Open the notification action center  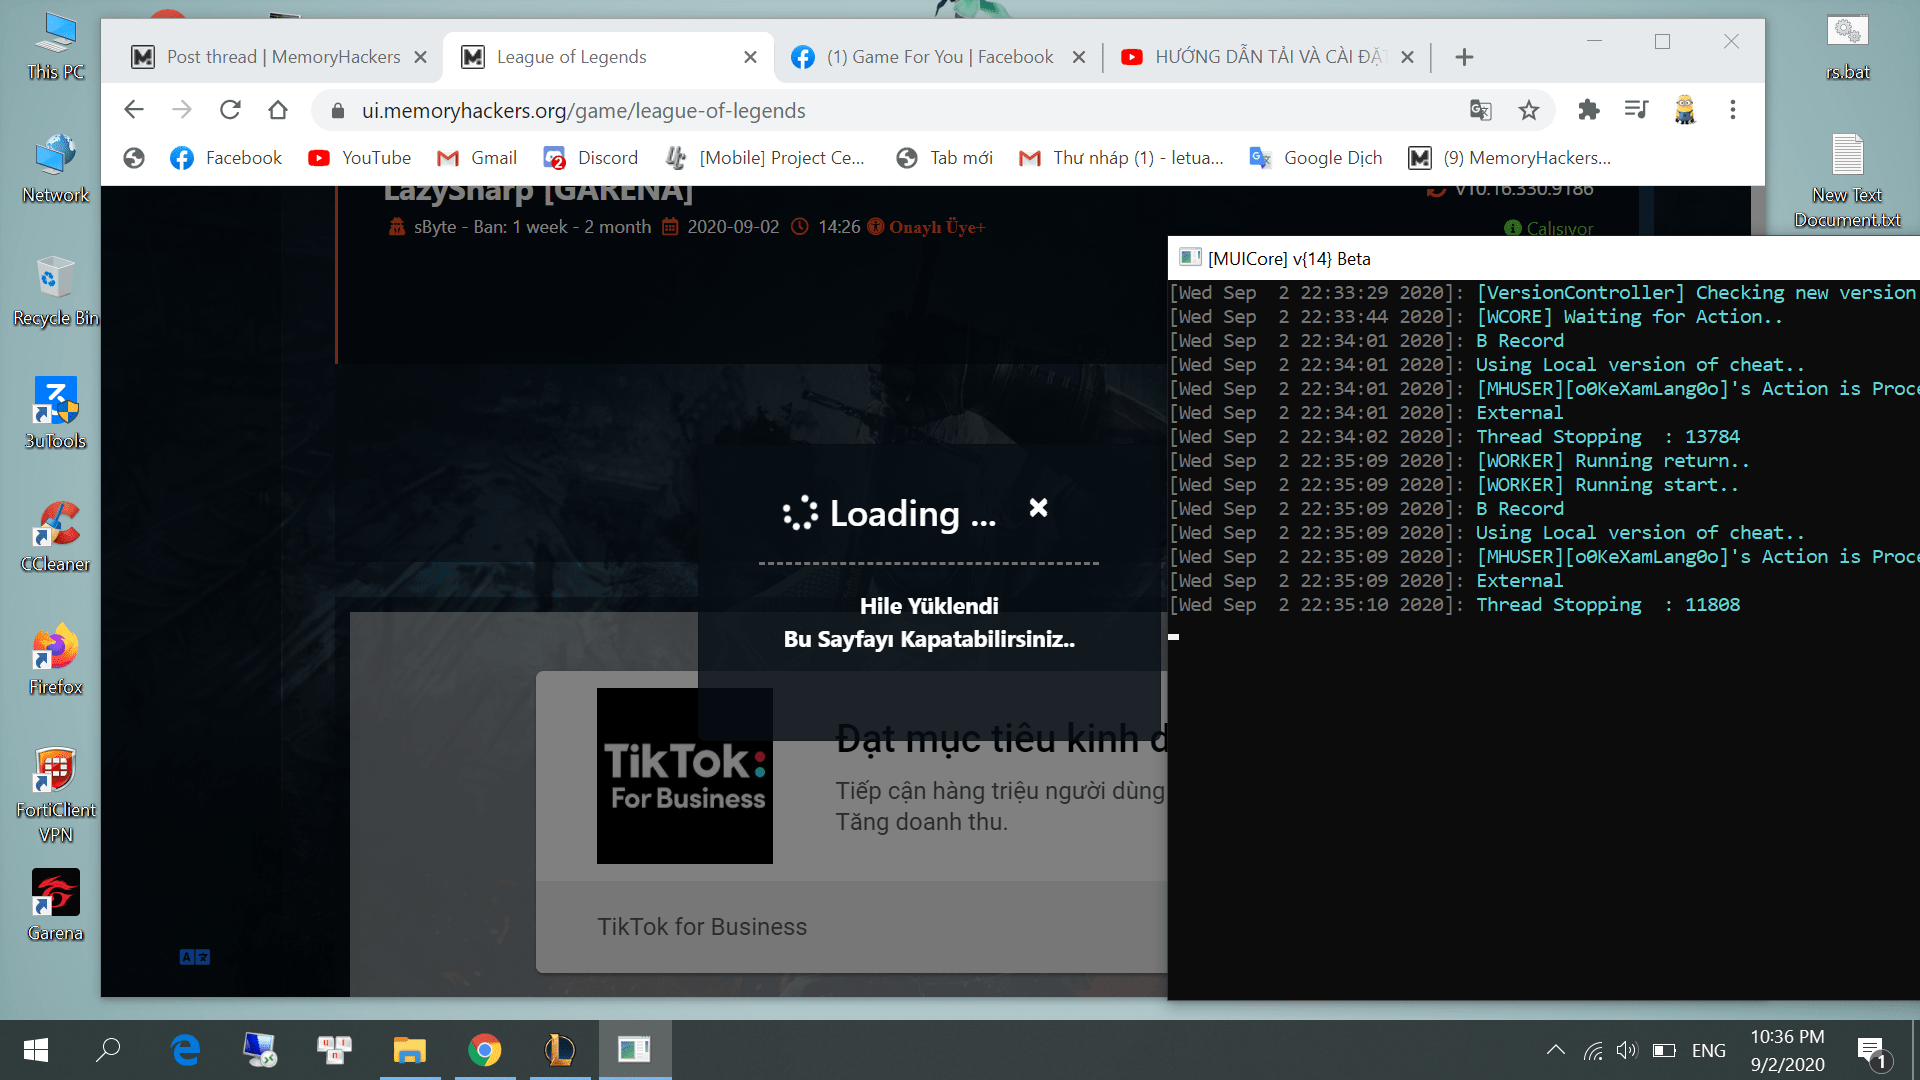pyautogui.click(x=1872, y=1050)
